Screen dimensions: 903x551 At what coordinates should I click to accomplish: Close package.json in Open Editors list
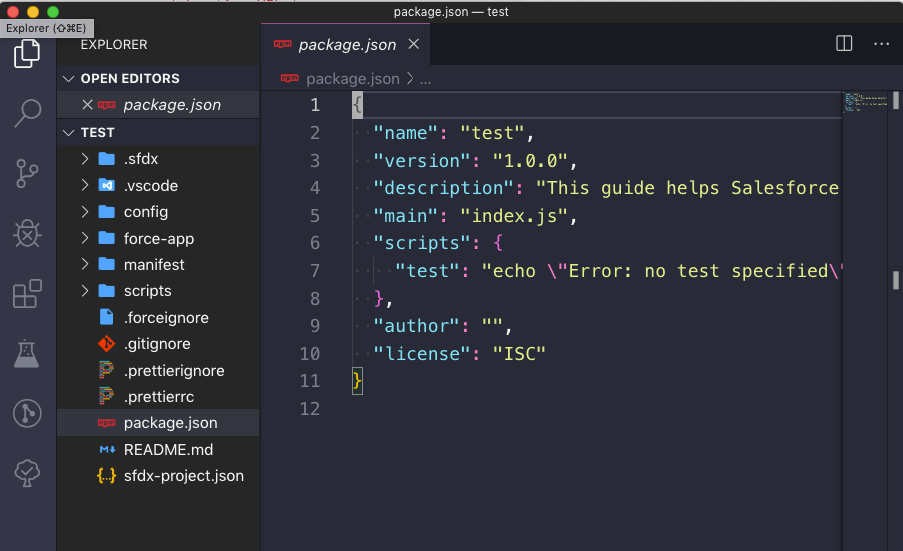[x=88, y=105]
